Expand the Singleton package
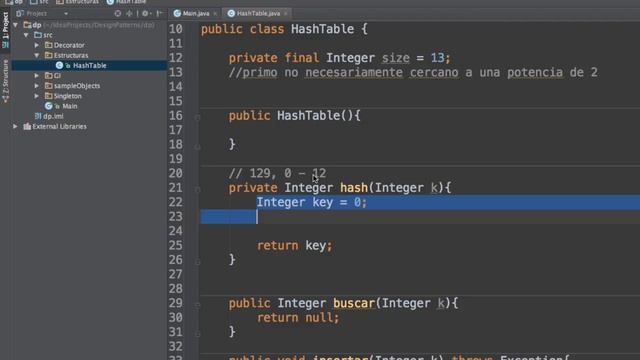640x360 pixels. (37, 96)
